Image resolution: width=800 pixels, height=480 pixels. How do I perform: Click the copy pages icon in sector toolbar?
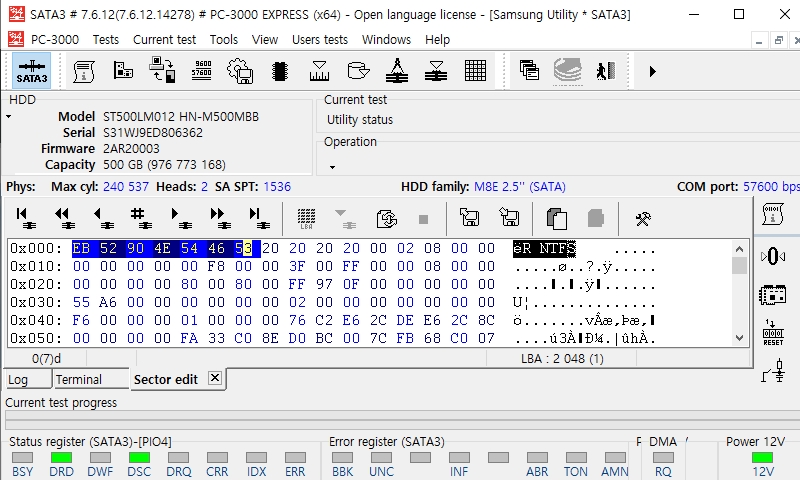tap(557, 219)
